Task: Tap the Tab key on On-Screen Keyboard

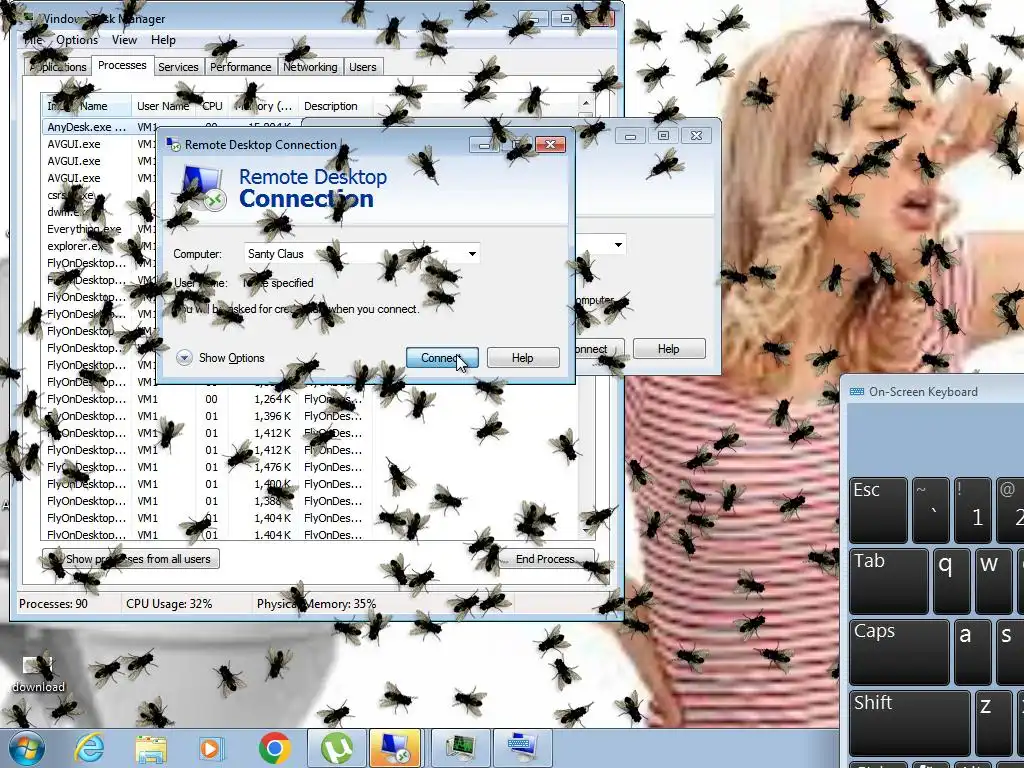Action: click(888, 581)
